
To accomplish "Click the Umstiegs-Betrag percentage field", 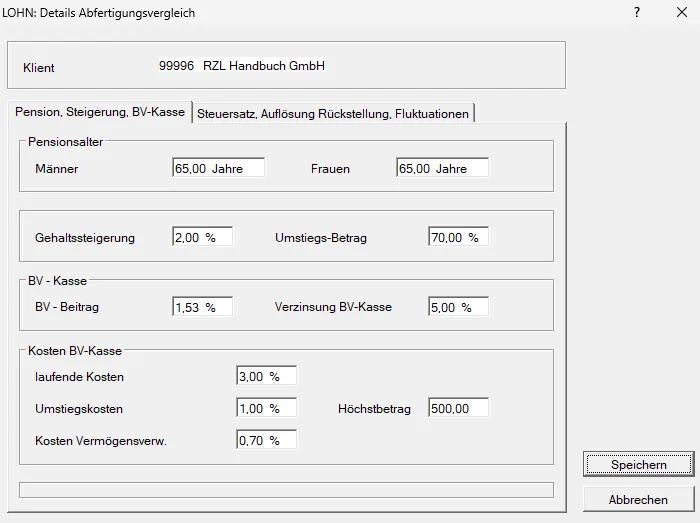I will 458,237.
